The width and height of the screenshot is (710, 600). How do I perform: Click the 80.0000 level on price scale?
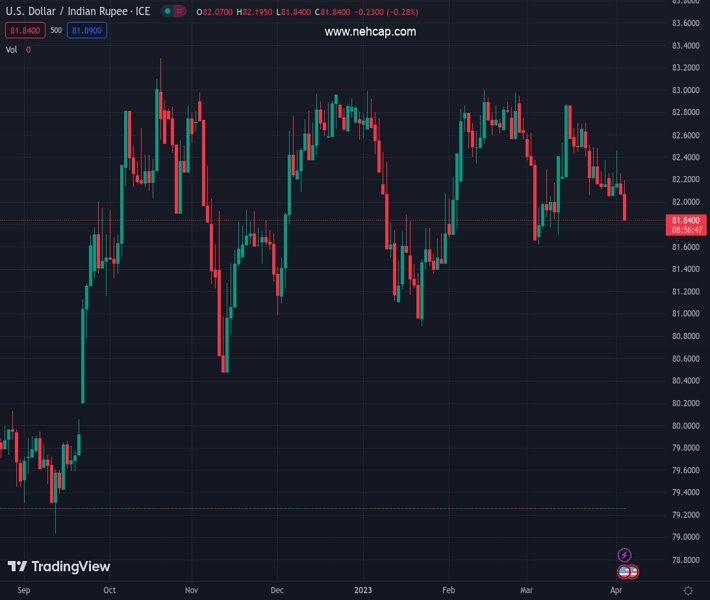[685, 426]
